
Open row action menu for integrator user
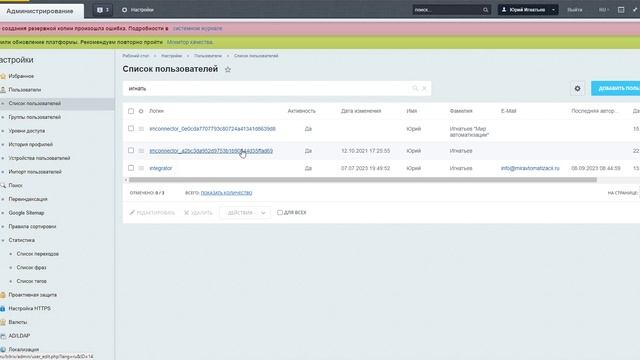pyautogui.click(x=141, y=168)
